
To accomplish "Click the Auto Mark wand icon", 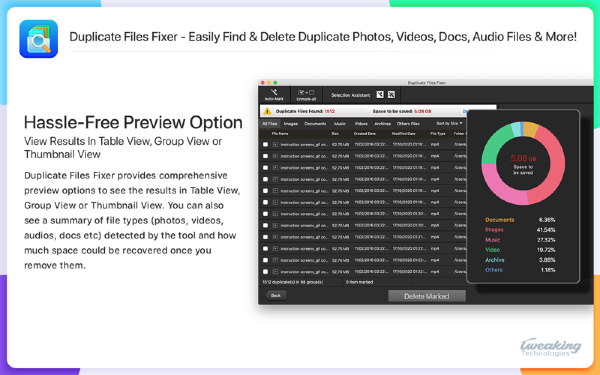I will (274, 92).
